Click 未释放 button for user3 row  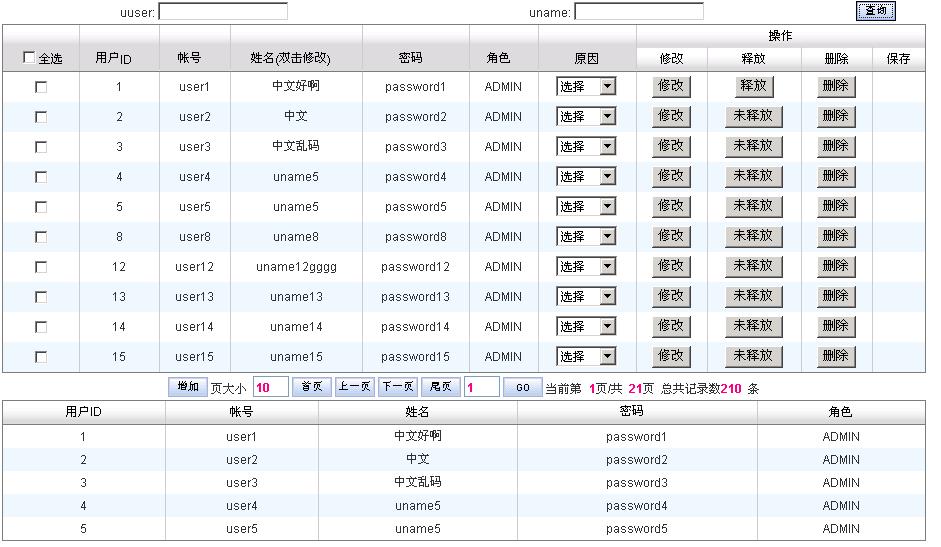(x=753, y=147)
